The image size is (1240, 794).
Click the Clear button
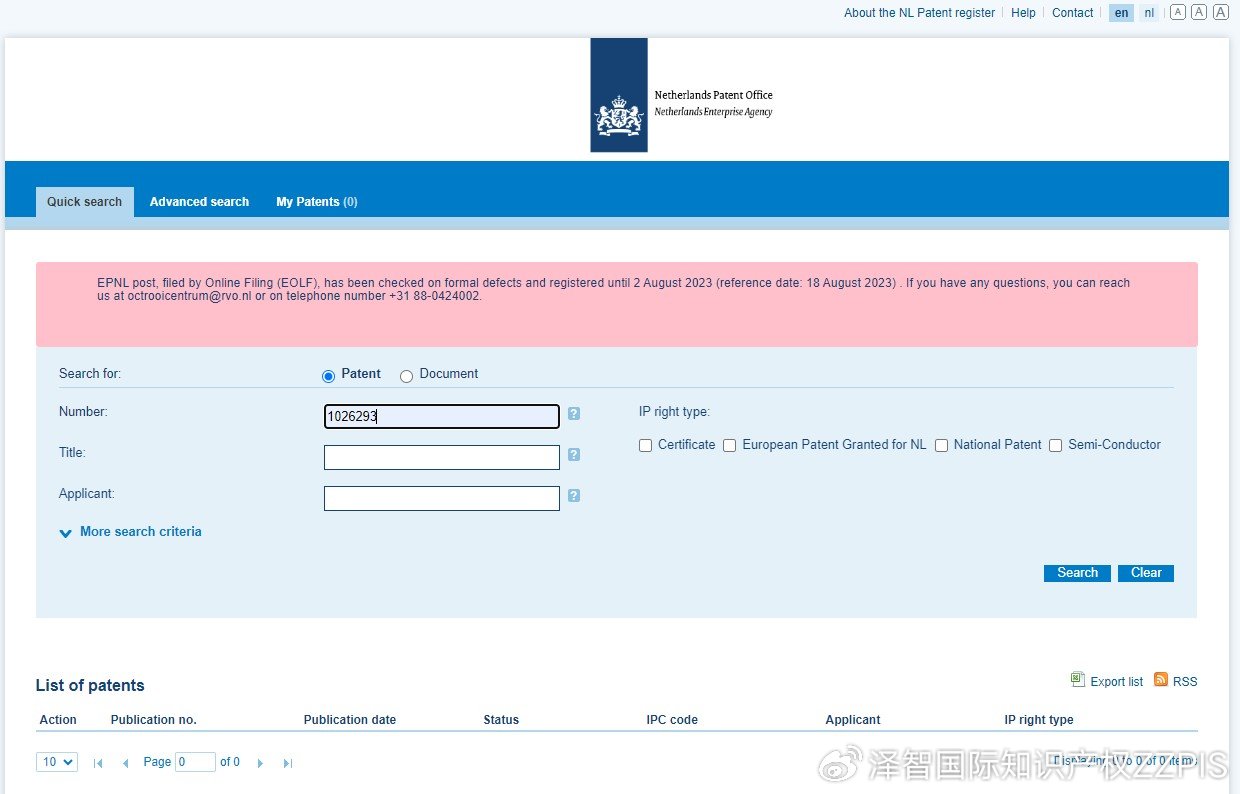coord(1146,573)
